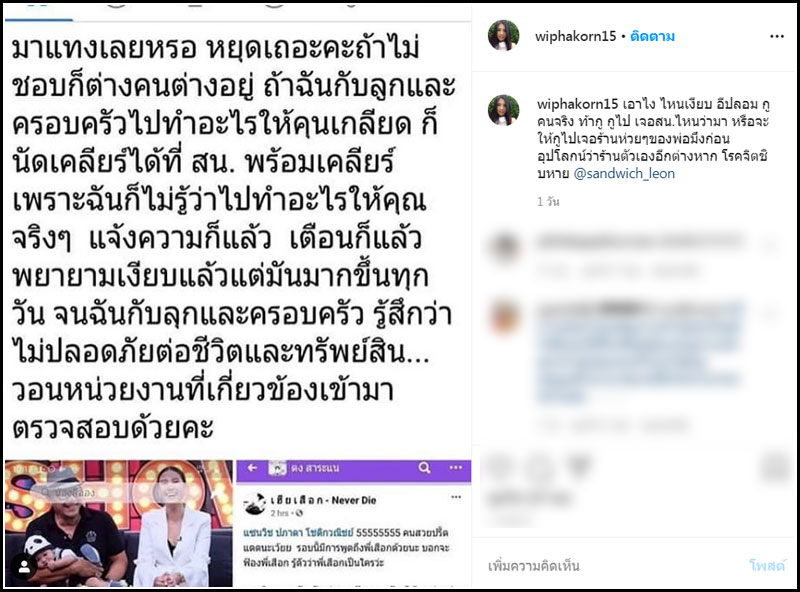Focus the เพิ่มความคิดเห็น comment field
Viewport: 800px width, 592px height.
point(612,565)
